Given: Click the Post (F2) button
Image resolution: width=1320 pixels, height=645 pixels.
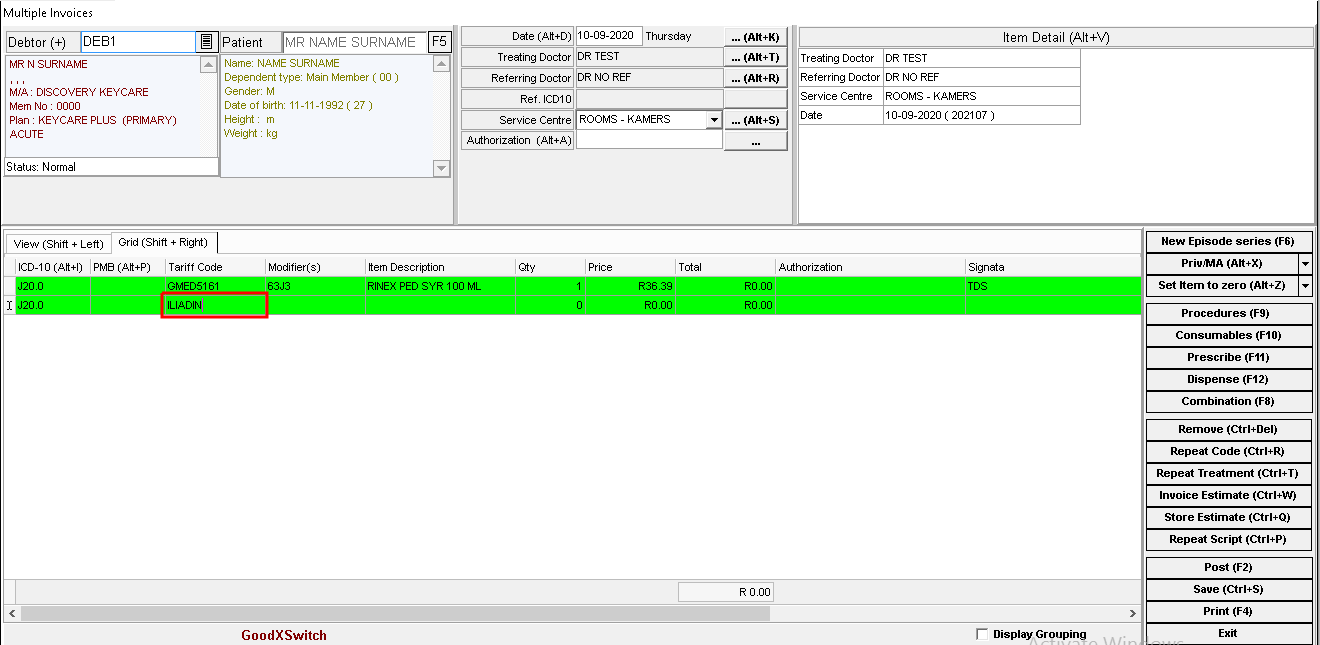Looking at the screenshot, I should [x=1228, y=567].
